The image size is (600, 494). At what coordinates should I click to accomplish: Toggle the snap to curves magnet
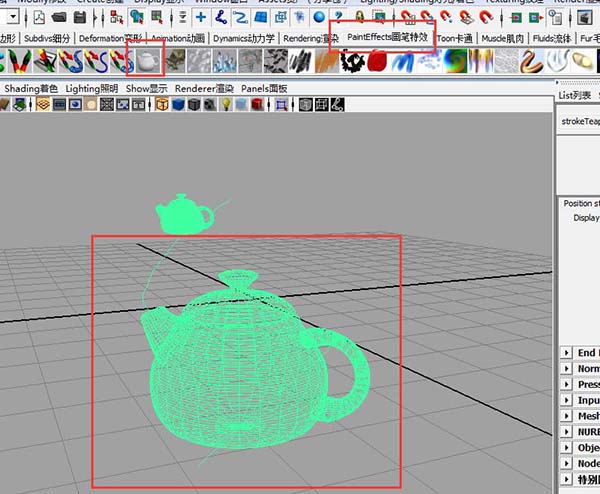pyautogui.click(x=427, y=17)
